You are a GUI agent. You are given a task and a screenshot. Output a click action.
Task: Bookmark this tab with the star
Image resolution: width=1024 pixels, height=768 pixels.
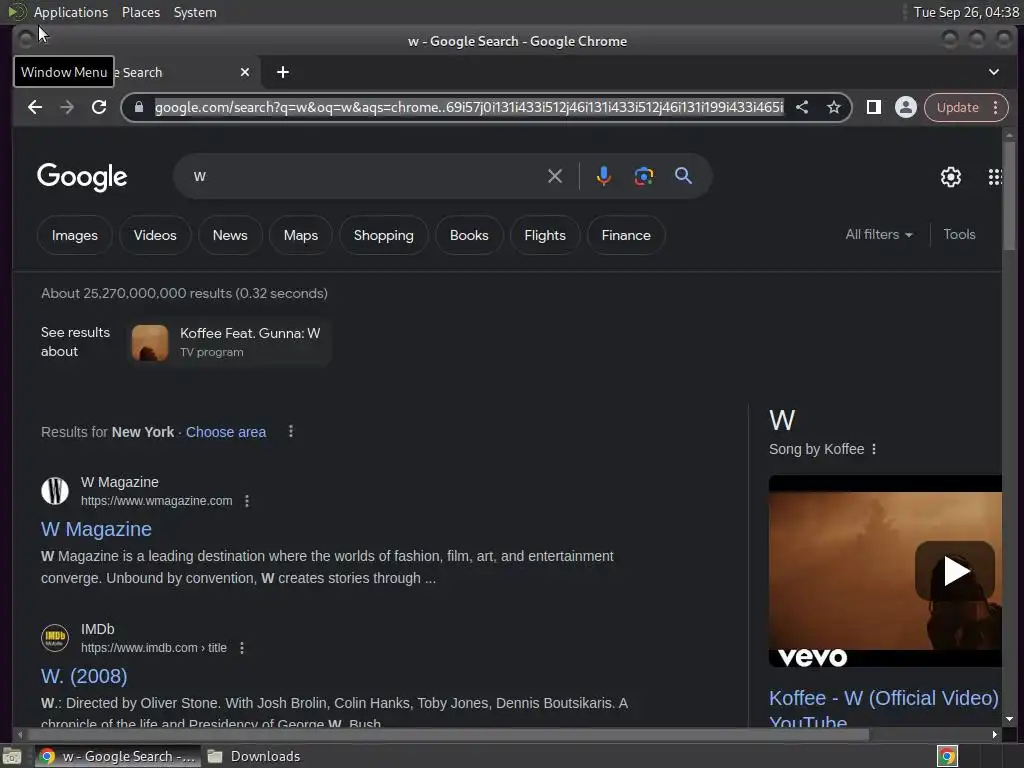(833, 107)
